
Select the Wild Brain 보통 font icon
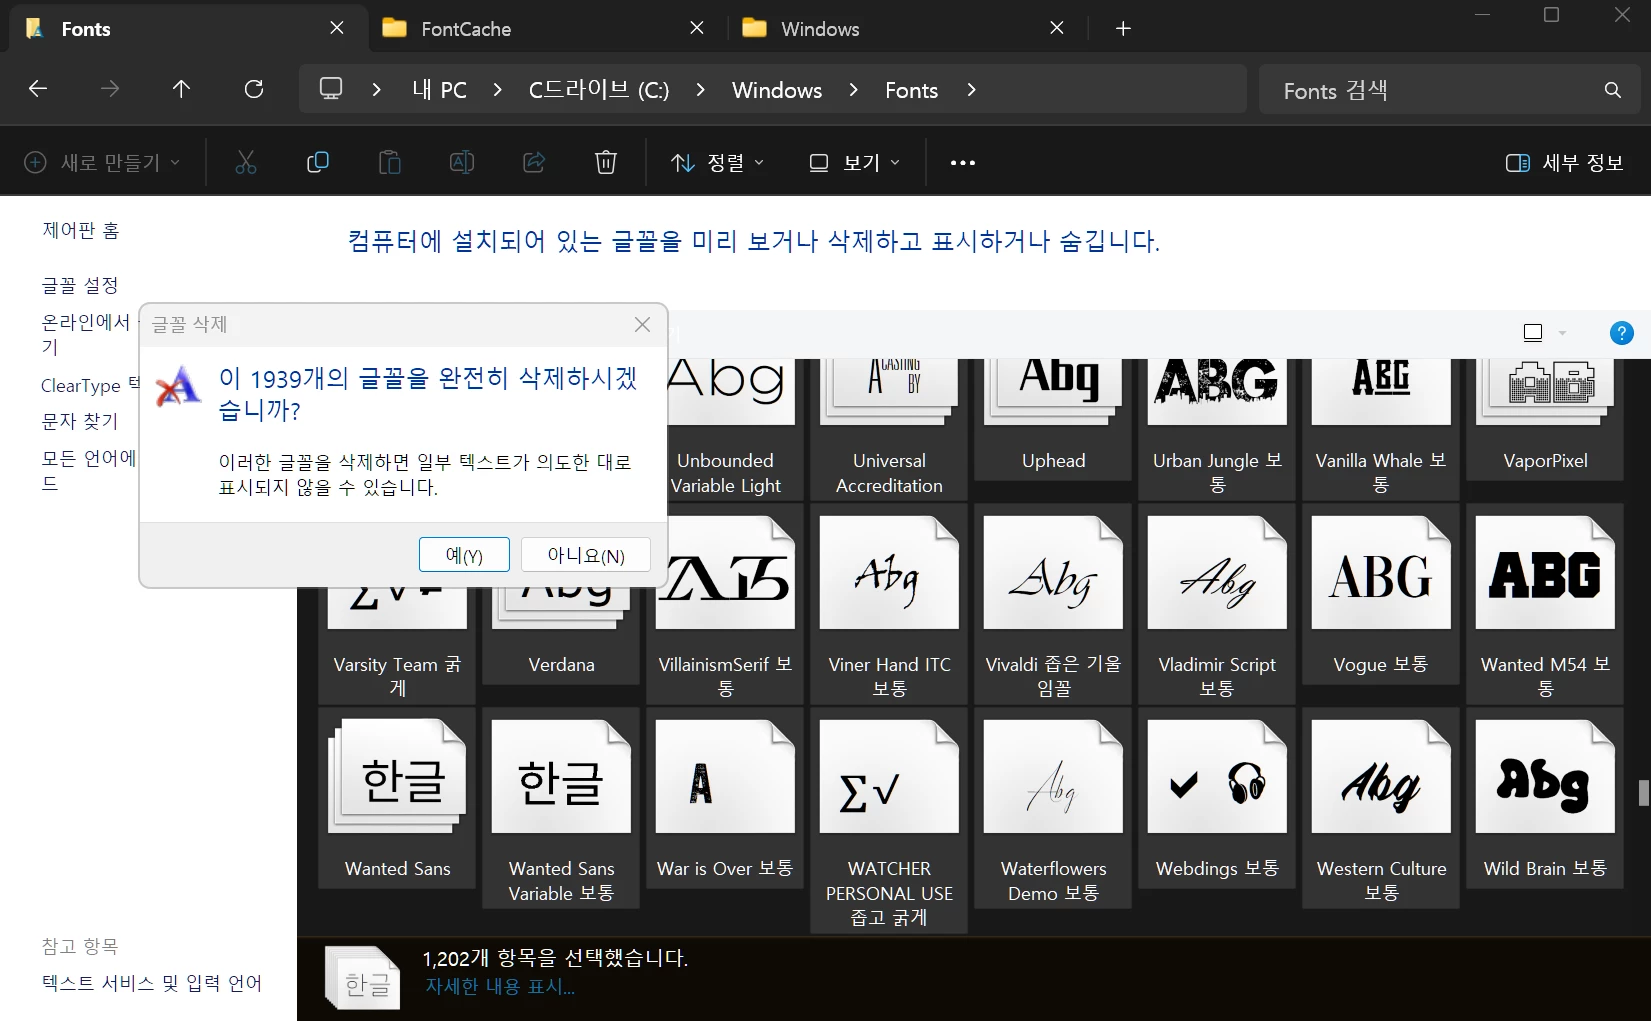pos(1545,776)
